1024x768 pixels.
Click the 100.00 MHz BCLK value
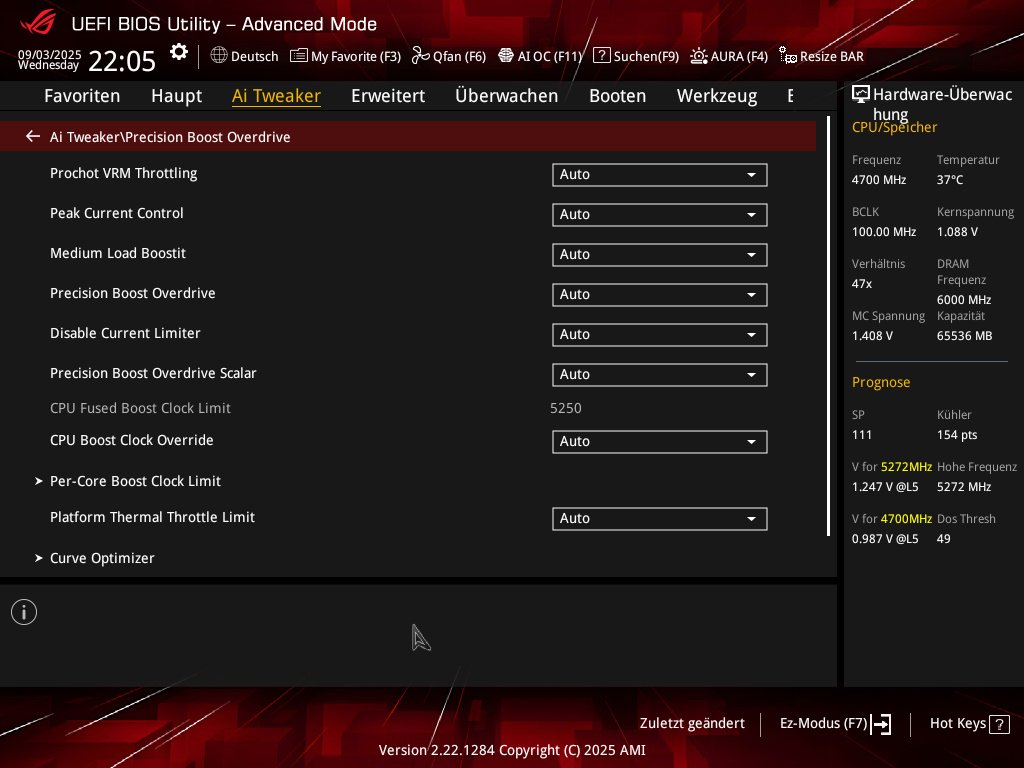884,232
